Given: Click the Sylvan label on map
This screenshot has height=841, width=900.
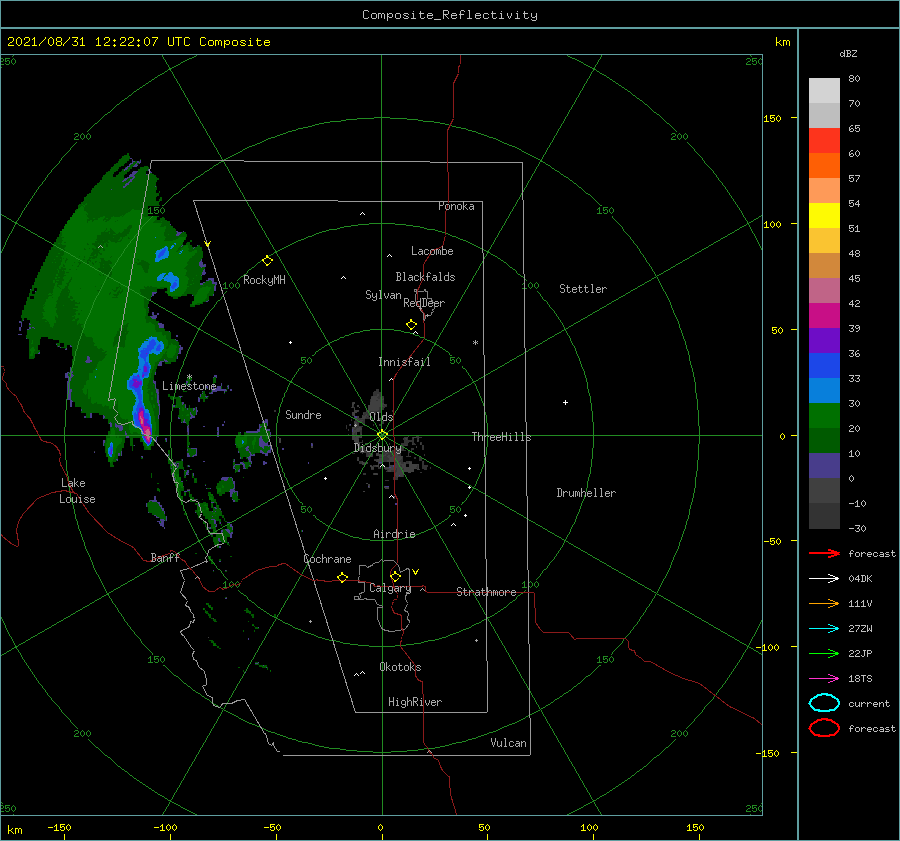Looking at the screenshot, I should [383, 295].
